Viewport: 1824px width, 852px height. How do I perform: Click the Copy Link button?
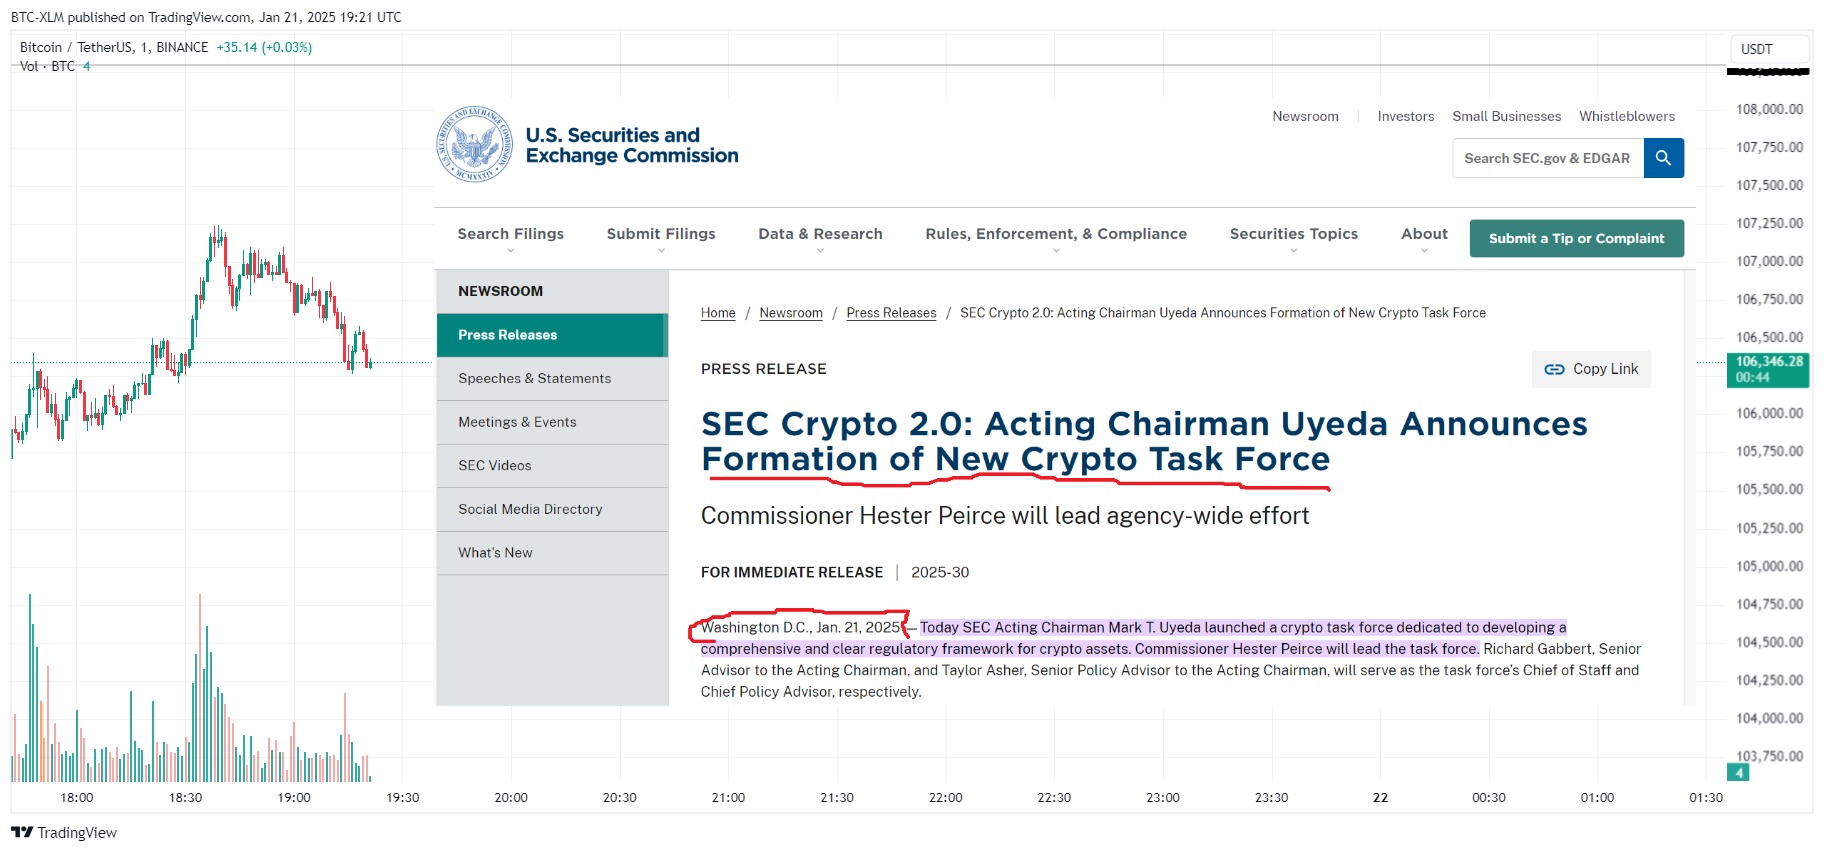tap(1591, 369)
